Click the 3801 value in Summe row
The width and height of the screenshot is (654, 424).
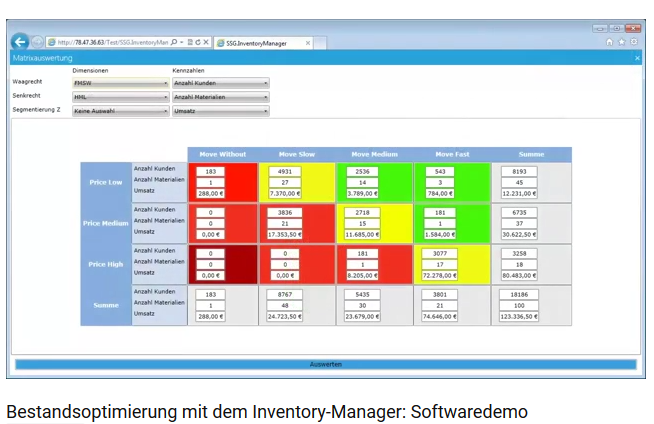click(440, 294)
